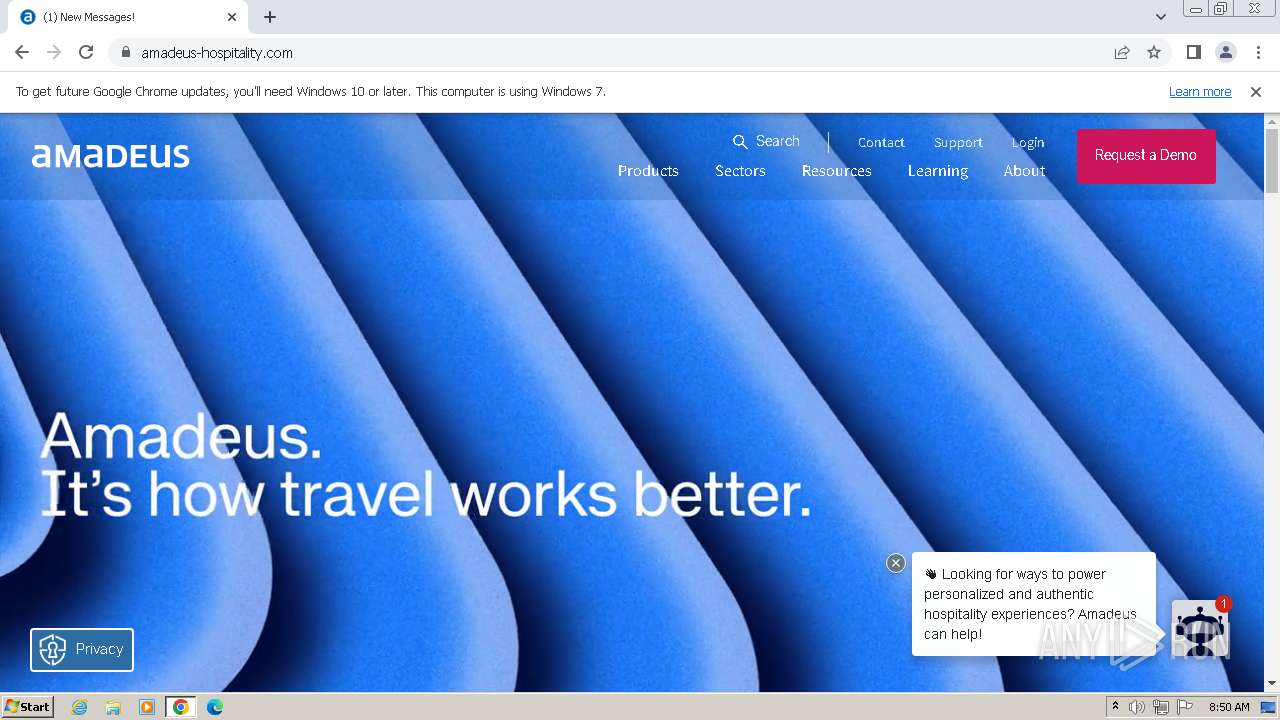Screen dimensions: 1280x720
Task: Open the About menu
Action: (x=1024, y=171)
